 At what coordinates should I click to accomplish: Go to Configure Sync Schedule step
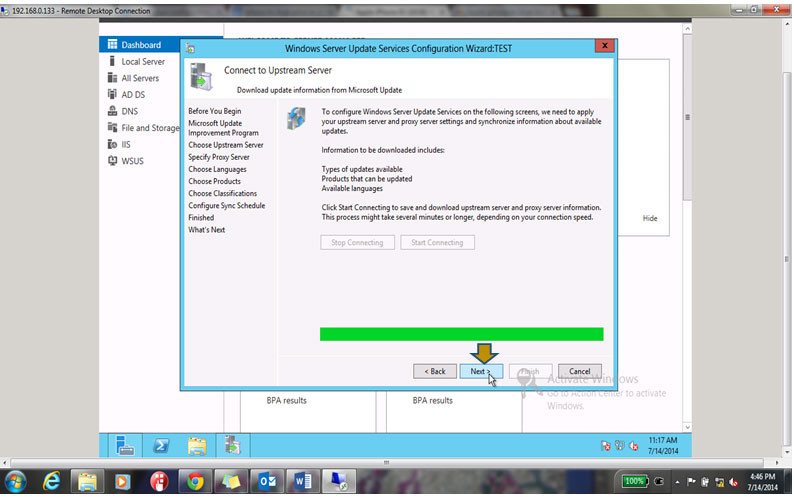point(226,205)
